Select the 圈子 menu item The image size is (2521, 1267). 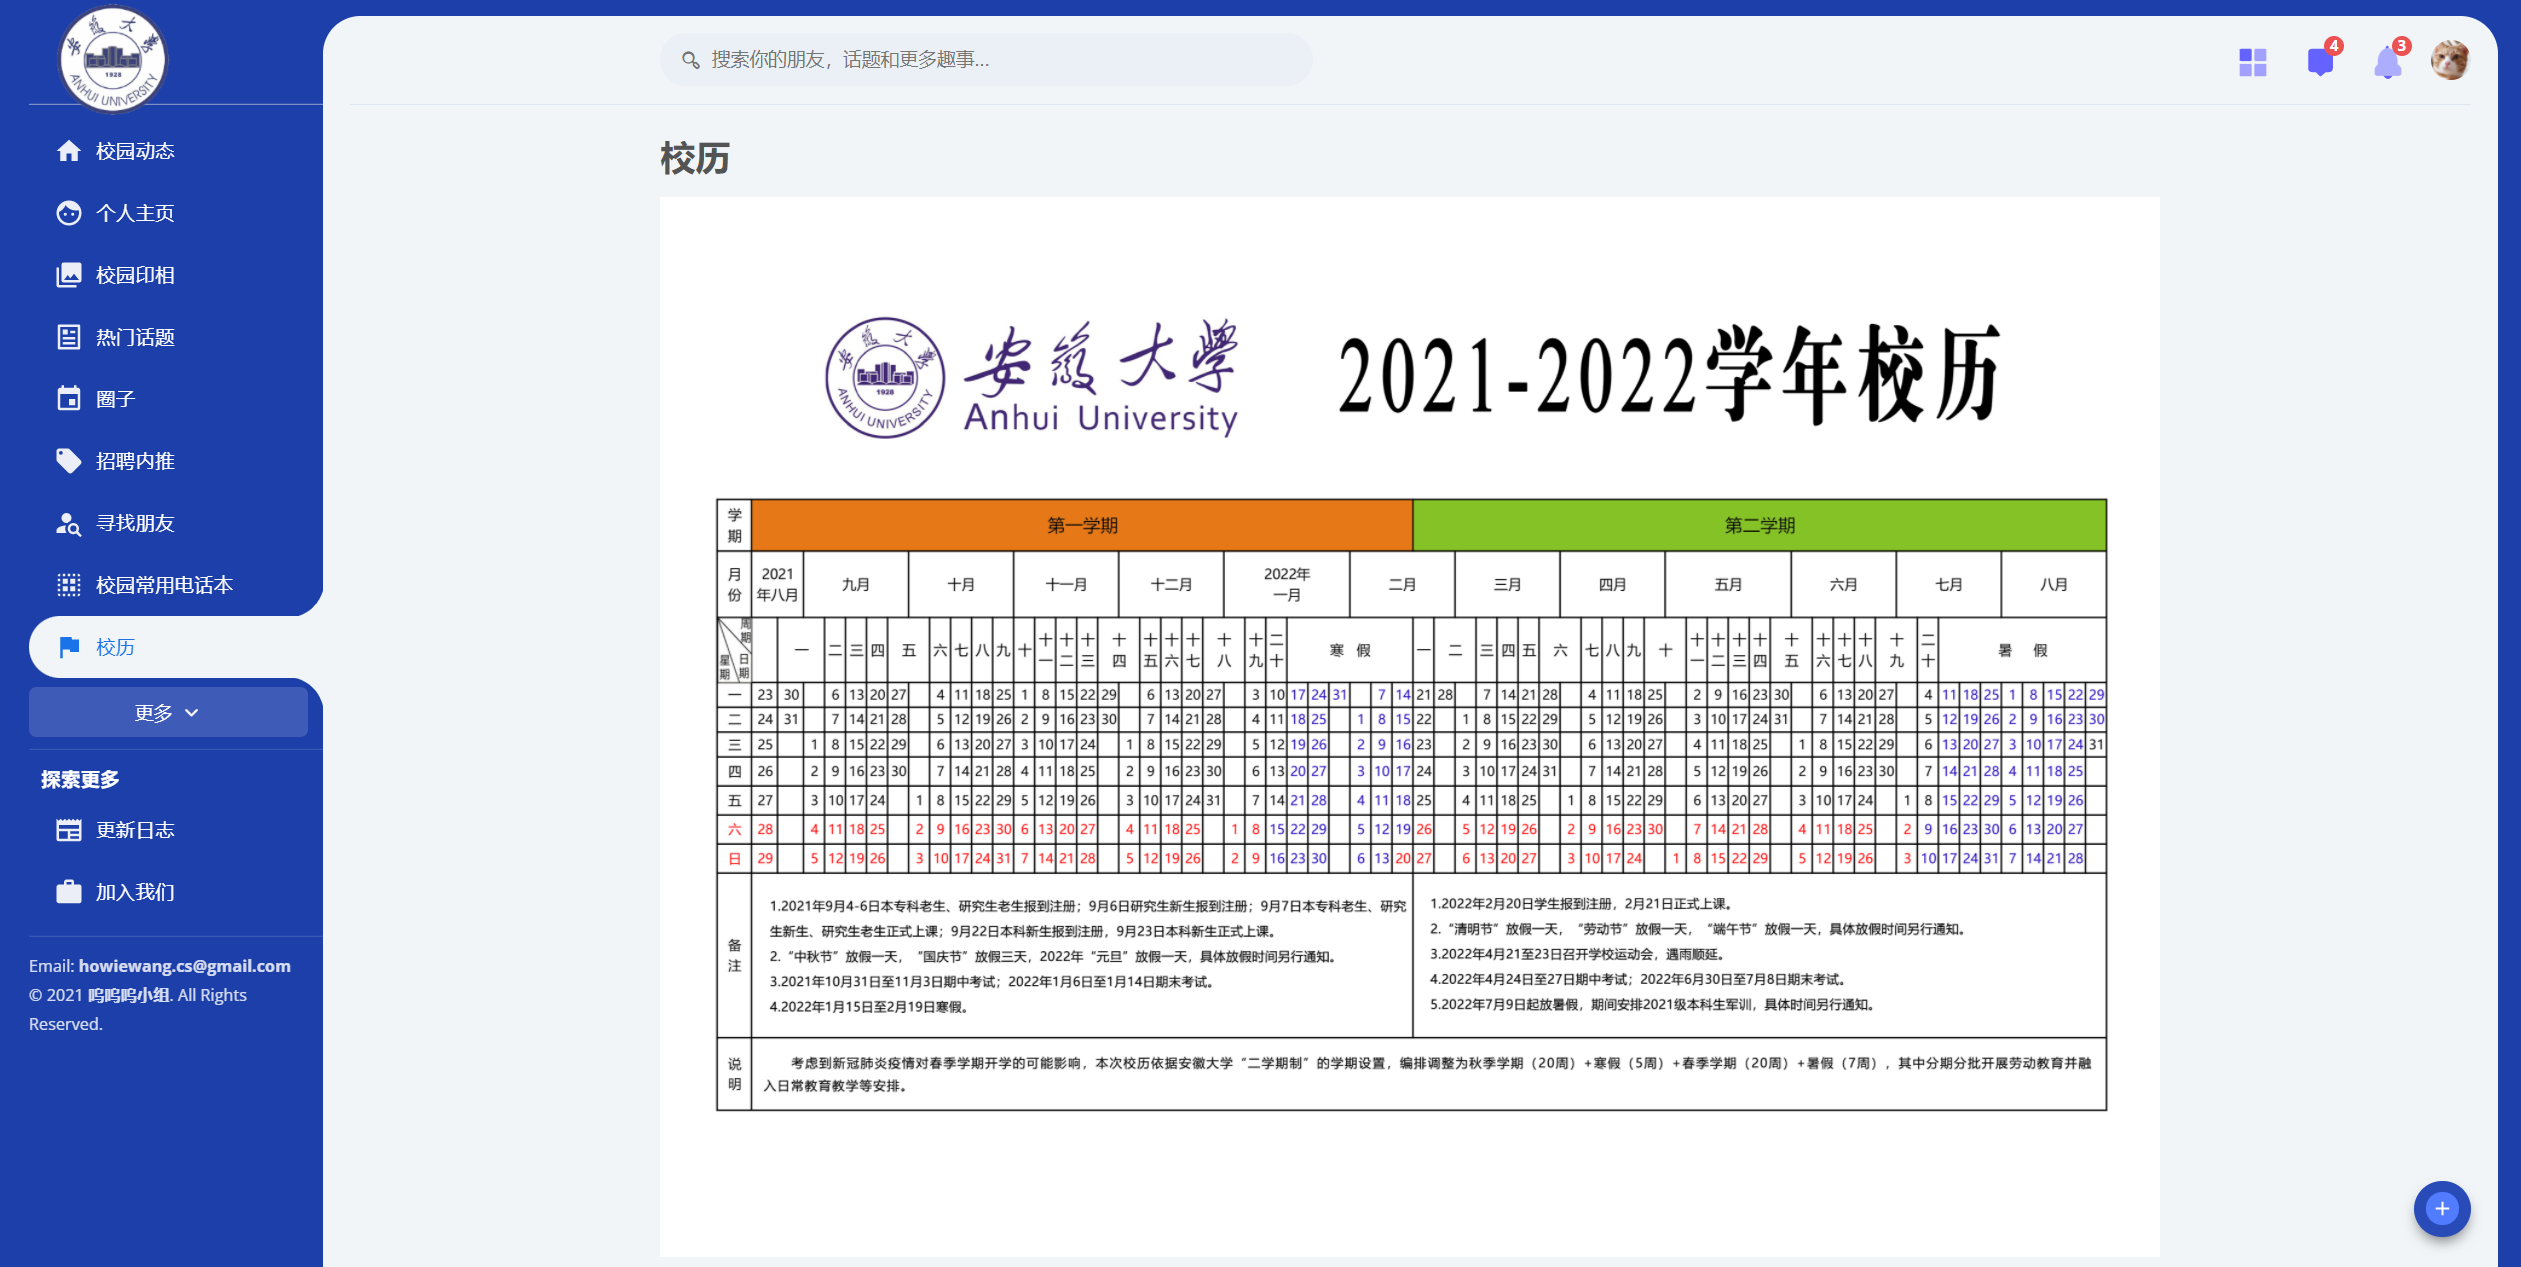pos(115,399)
